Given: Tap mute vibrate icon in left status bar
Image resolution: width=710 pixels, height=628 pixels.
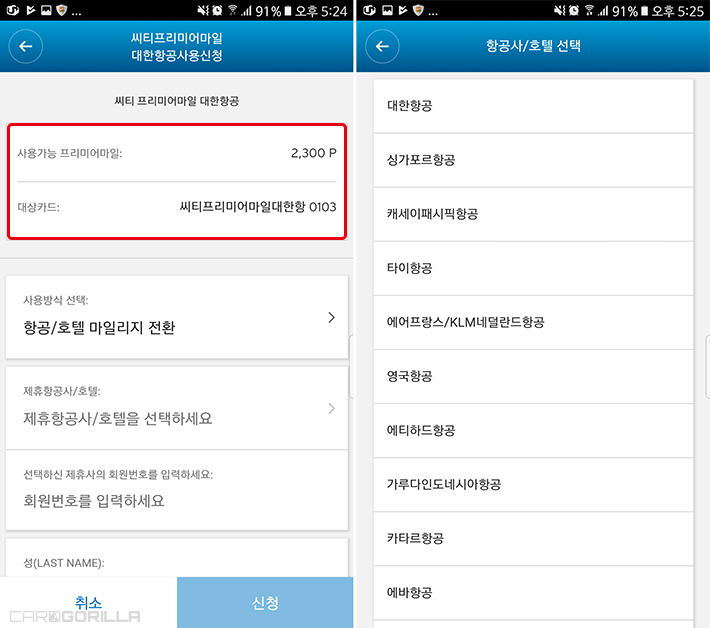Looking at the screenshot, I should tap(202, 10).
